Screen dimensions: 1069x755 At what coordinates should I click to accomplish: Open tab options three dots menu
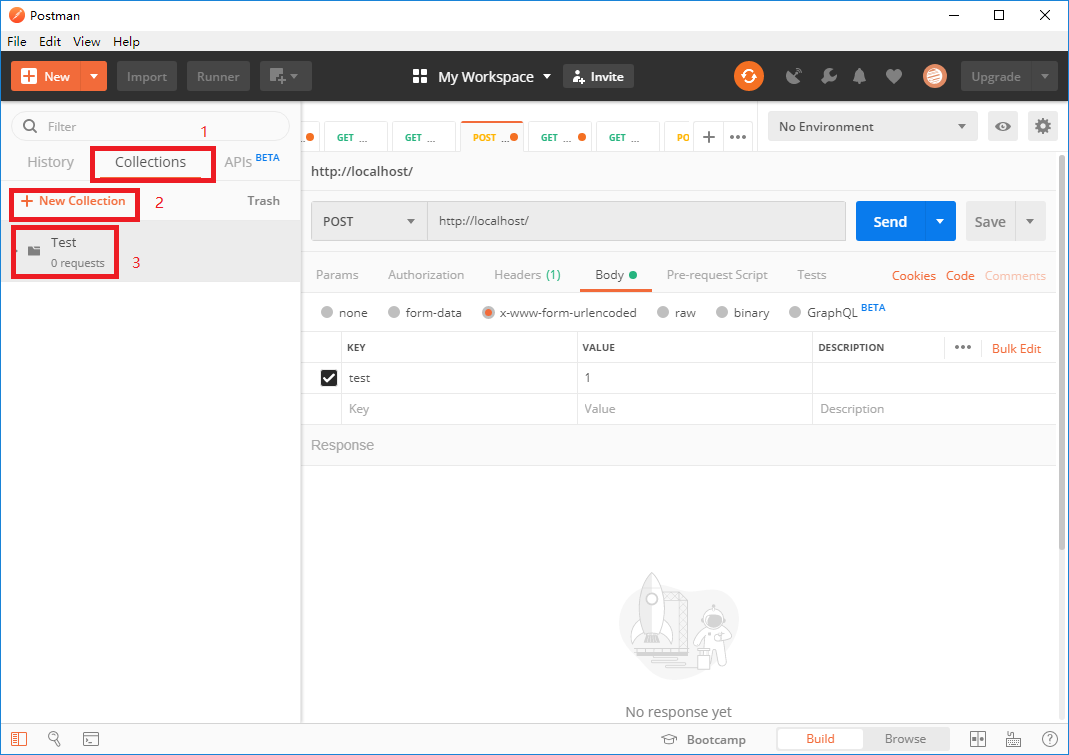point(738,137)
